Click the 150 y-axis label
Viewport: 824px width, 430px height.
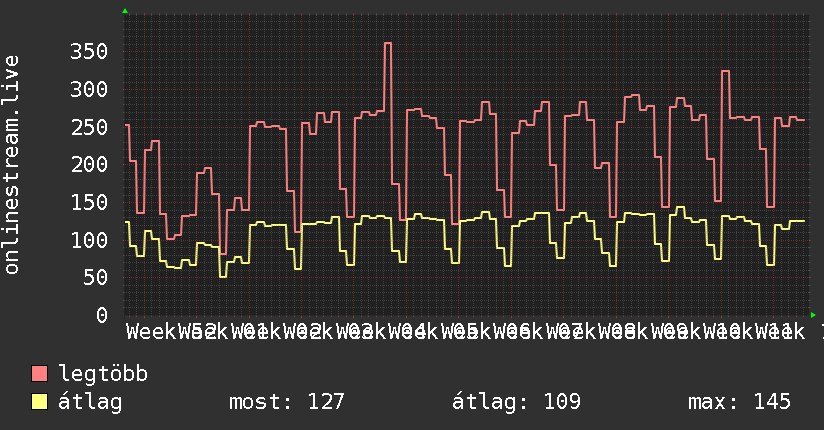point(89,202)
